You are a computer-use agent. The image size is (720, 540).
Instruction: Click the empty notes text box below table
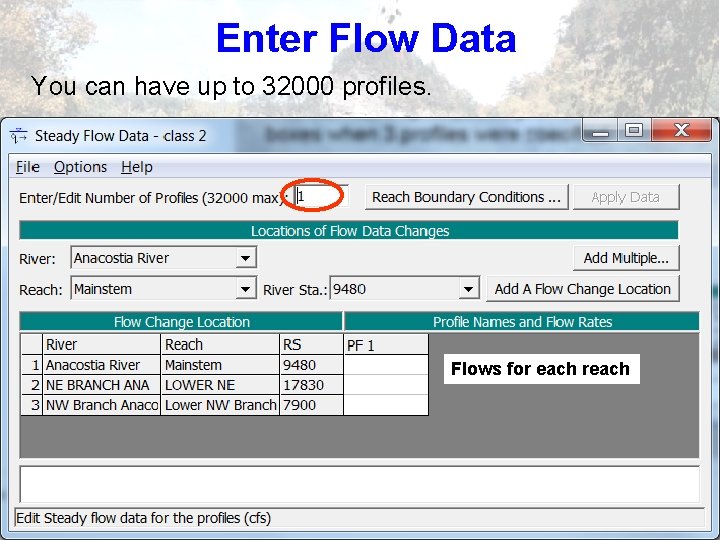point(360,484)
